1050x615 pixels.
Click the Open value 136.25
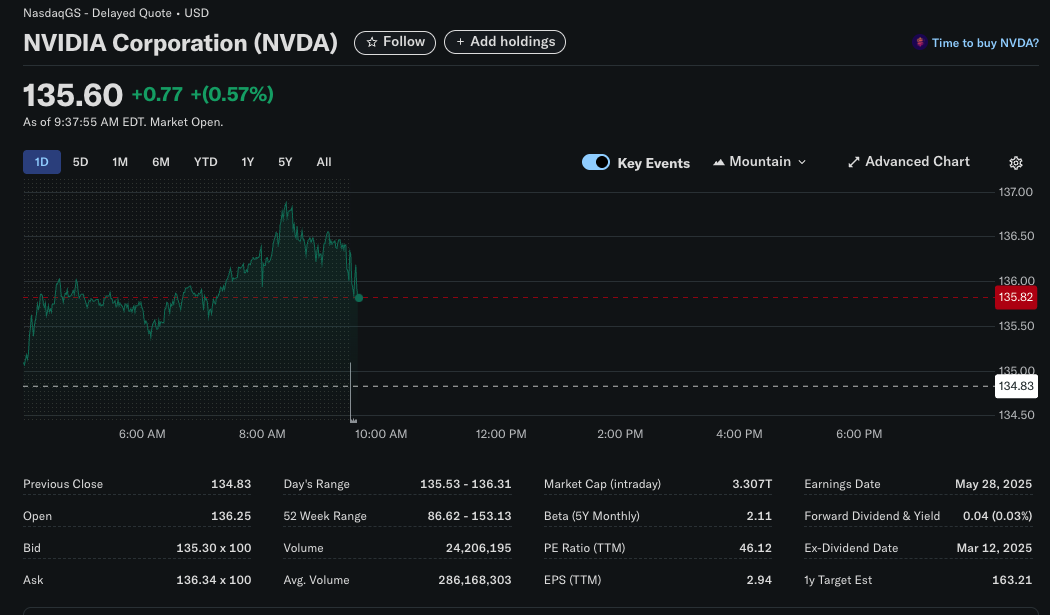pyautogui.click(x=231, y=516)
